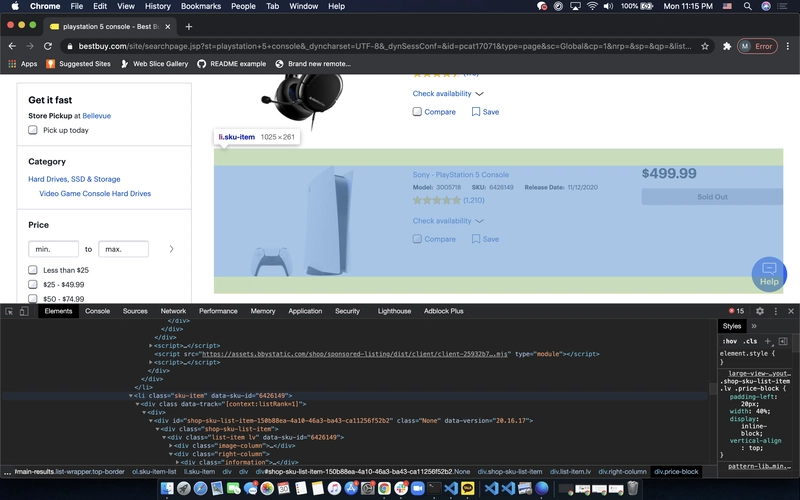
Task: Open Video Game Console Hard Drives category
Action: (95, 193)
